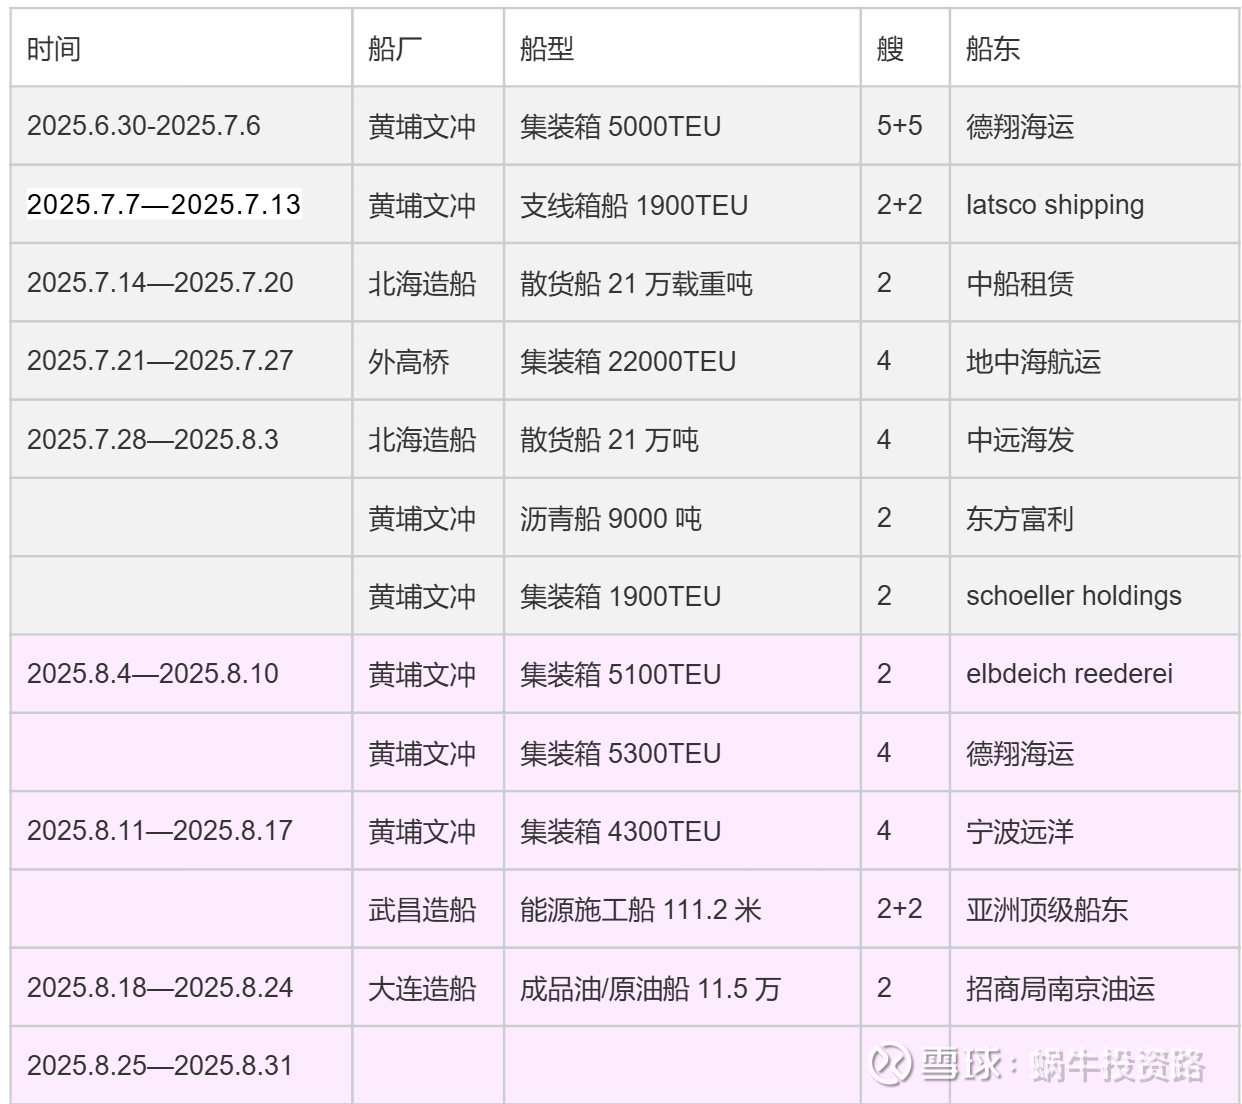Click the latsco shipping owner cell

1054,205
